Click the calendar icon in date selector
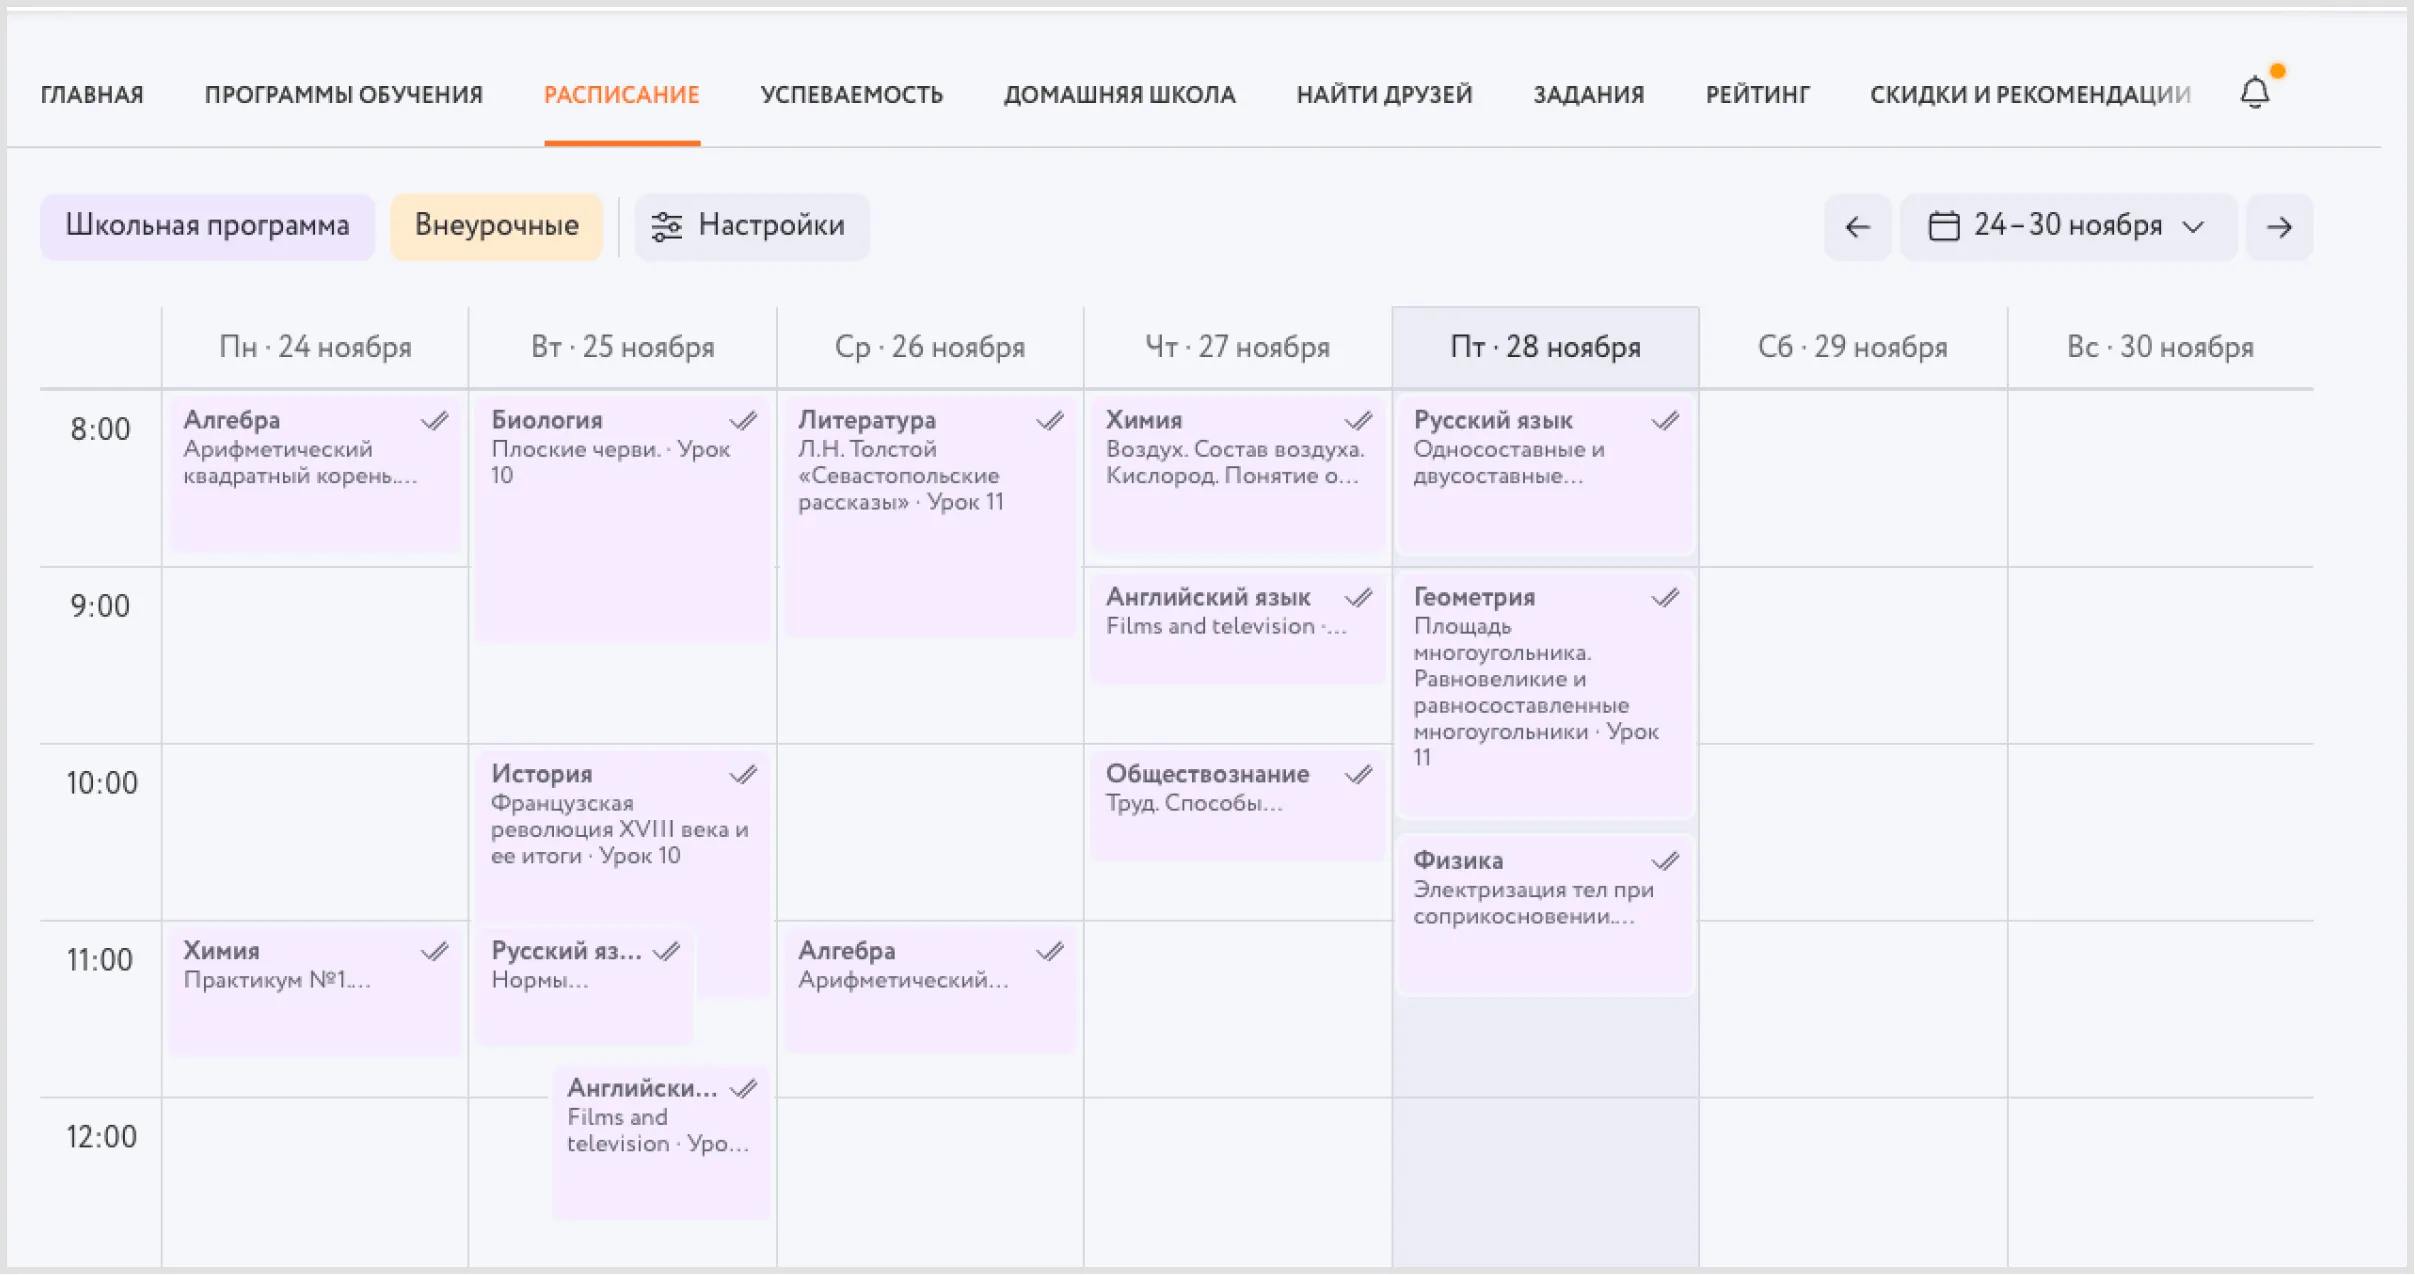 pos(1943,226)
